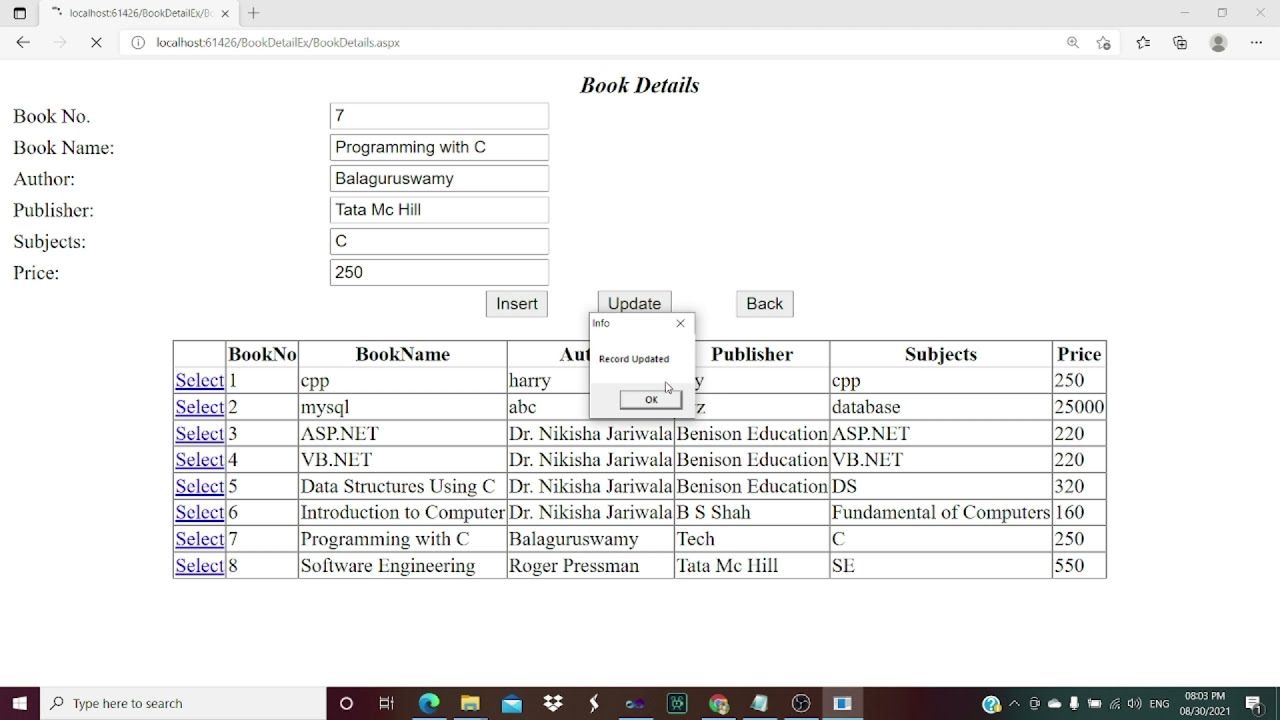Open File Explorer from the taskbar
The height and width of the screenshot is (720, 1280).
(470, 703)
